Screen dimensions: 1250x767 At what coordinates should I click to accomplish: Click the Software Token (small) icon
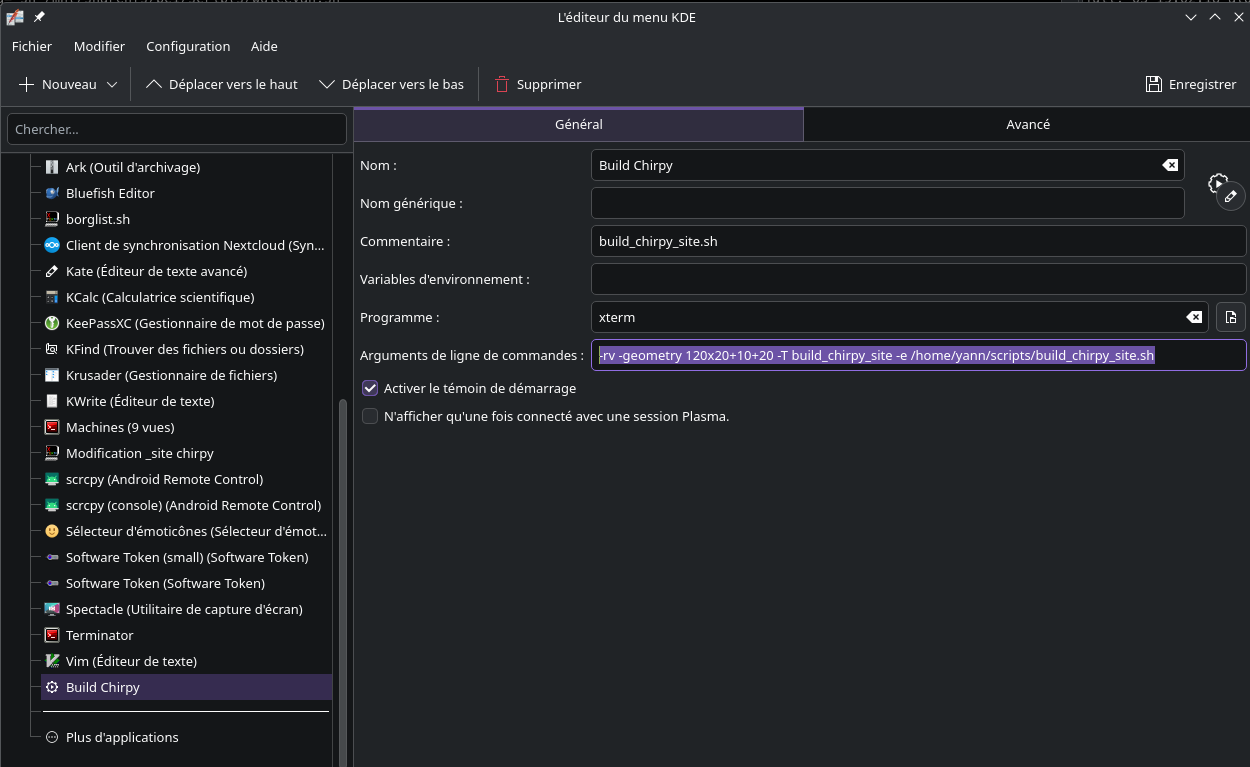pyautogui.click(x=52, y=557)
